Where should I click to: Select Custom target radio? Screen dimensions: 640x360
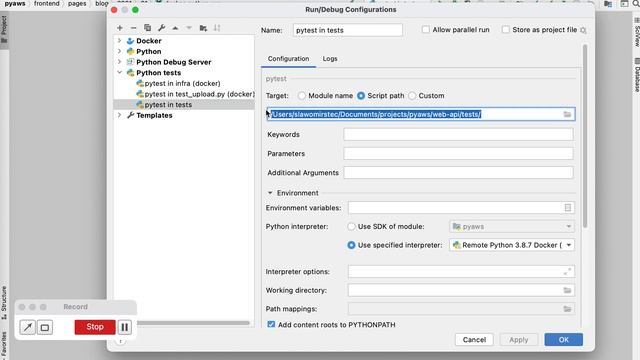pos(412,96)
